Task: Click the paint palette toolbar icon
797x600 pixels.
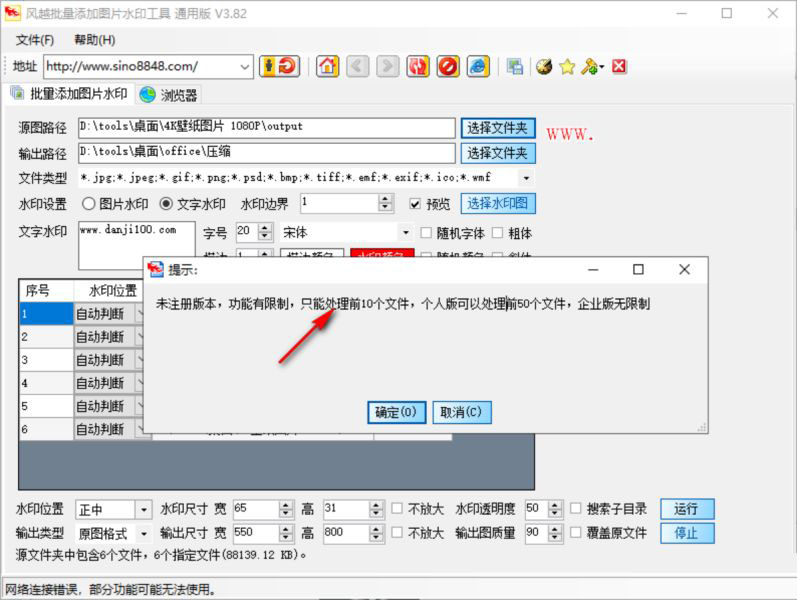Action: (x=544, y=67)
